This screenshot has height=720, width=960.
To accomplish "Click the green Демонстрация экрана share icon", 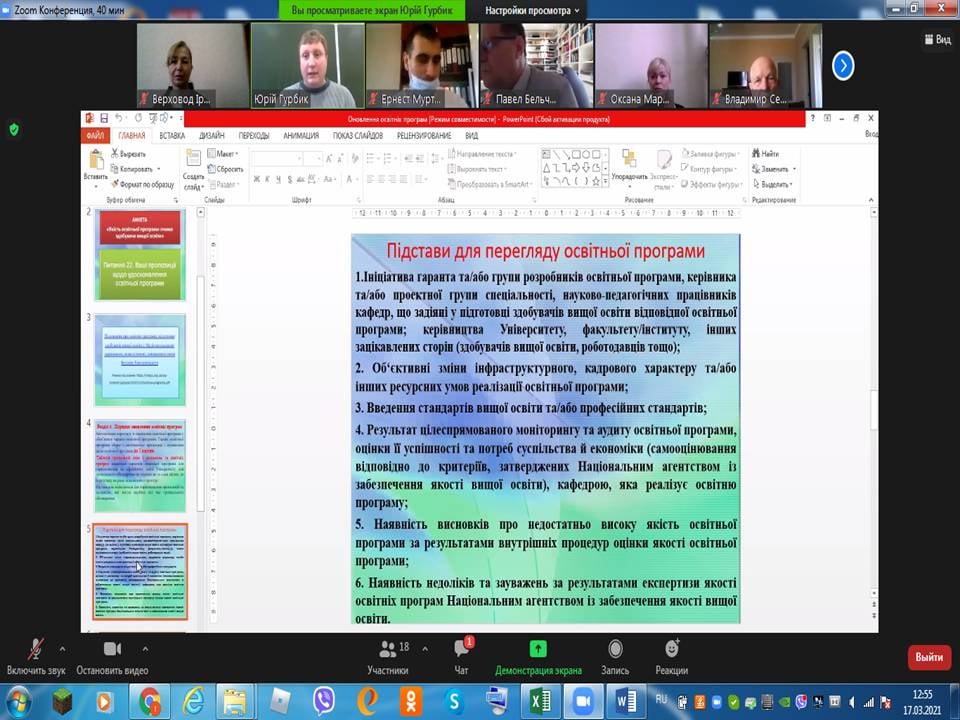I will pos(538,650).
